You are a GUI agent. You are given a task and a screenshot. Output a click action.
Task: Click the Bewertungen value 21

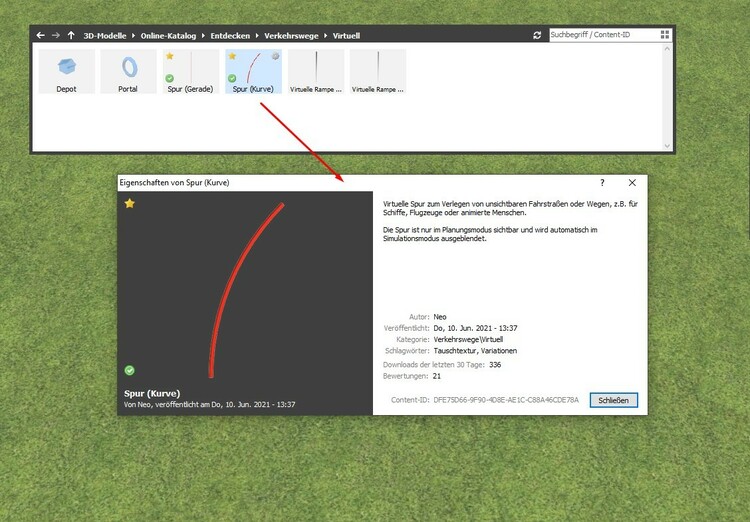point(437,376)
